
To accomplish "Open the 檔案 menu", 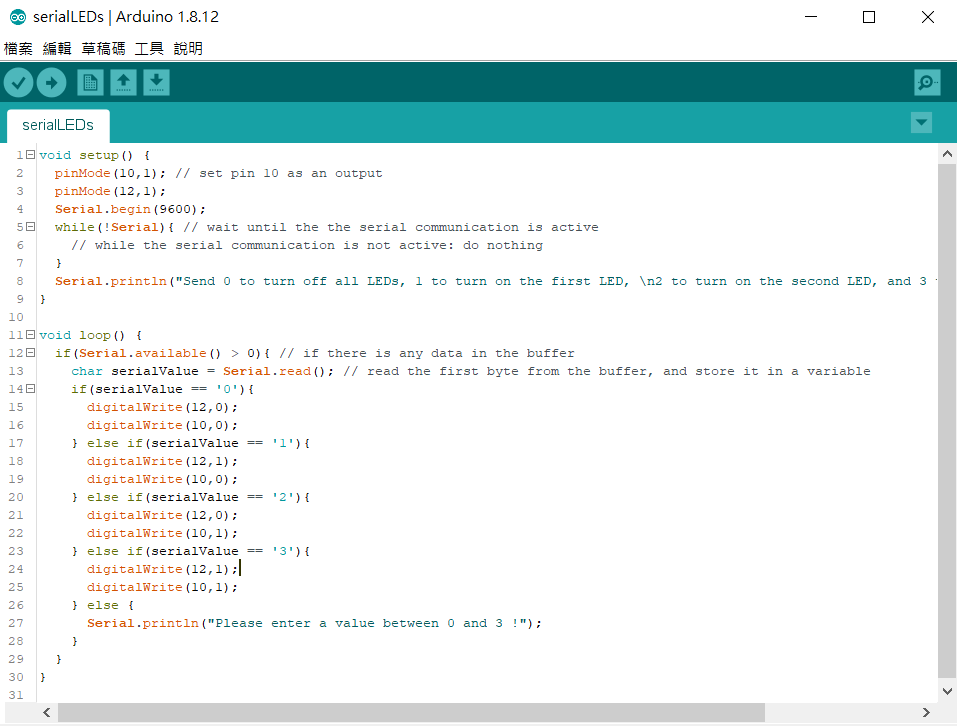I will pos(18,48).
